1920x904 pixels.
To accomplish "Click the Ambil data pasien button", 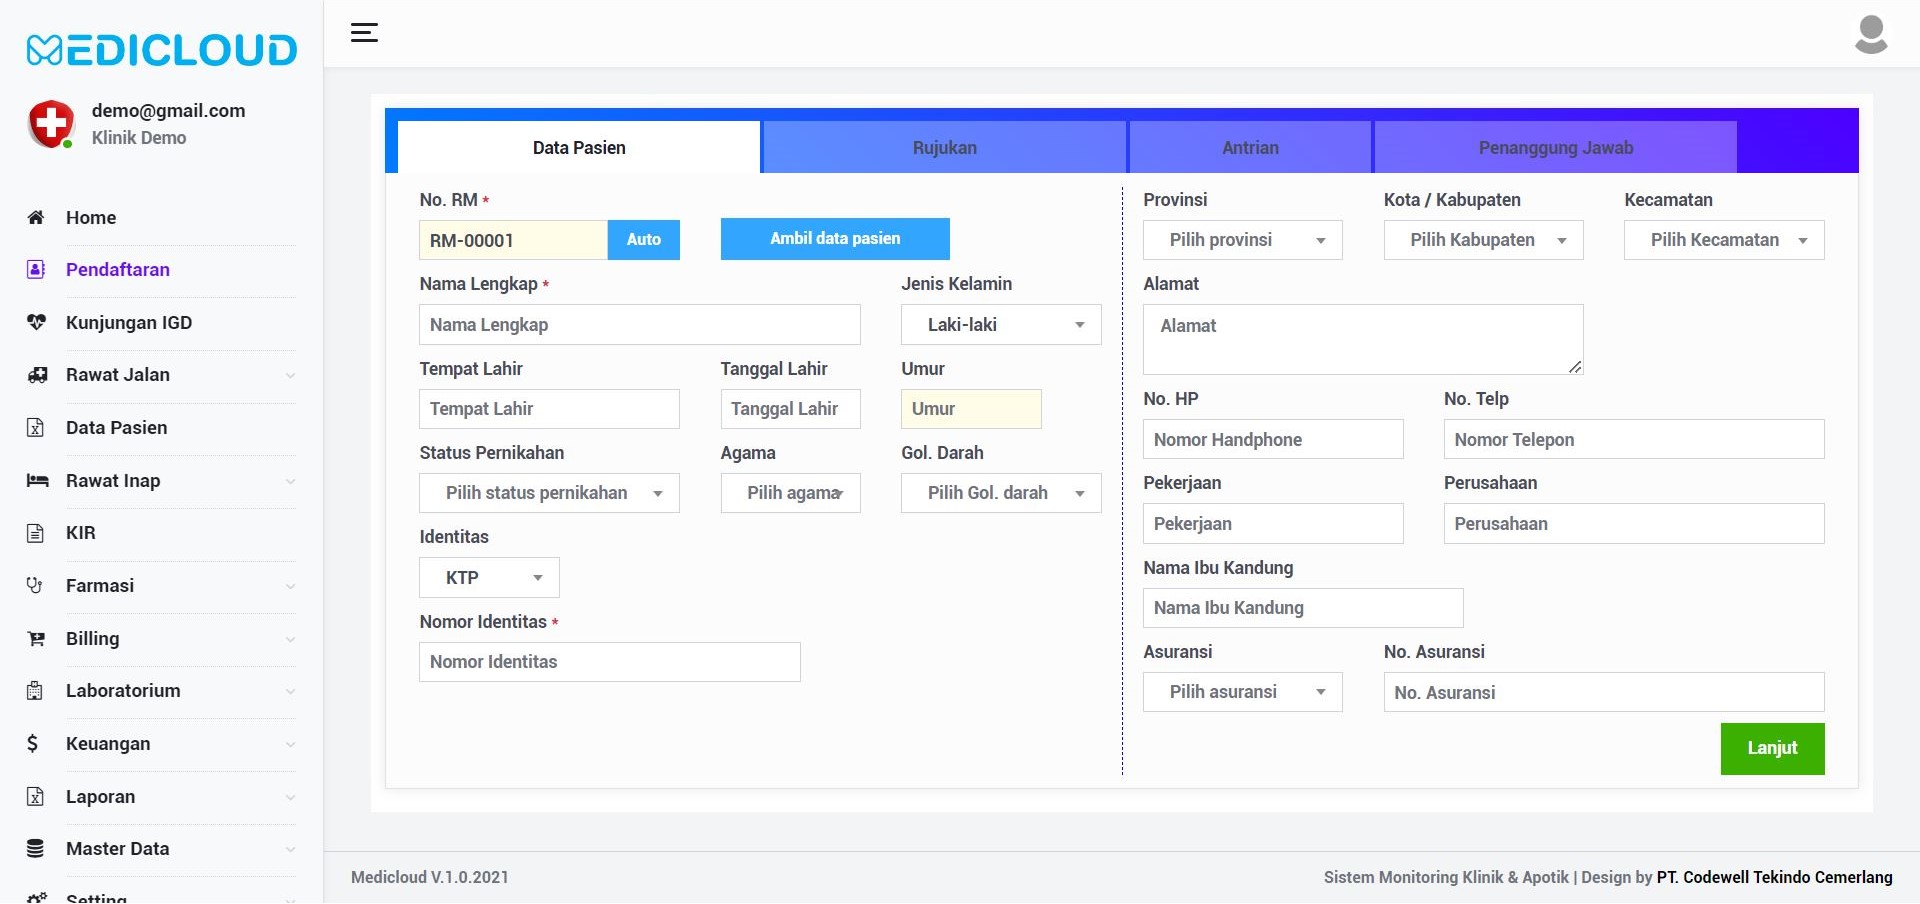I will [x=835, y=239].
